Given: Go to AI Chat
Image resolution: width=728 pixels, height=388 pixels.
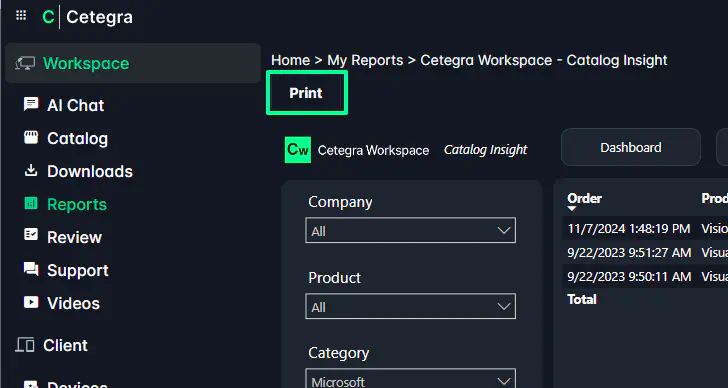Looking at the screenshot, I should (x=75, y=105).
